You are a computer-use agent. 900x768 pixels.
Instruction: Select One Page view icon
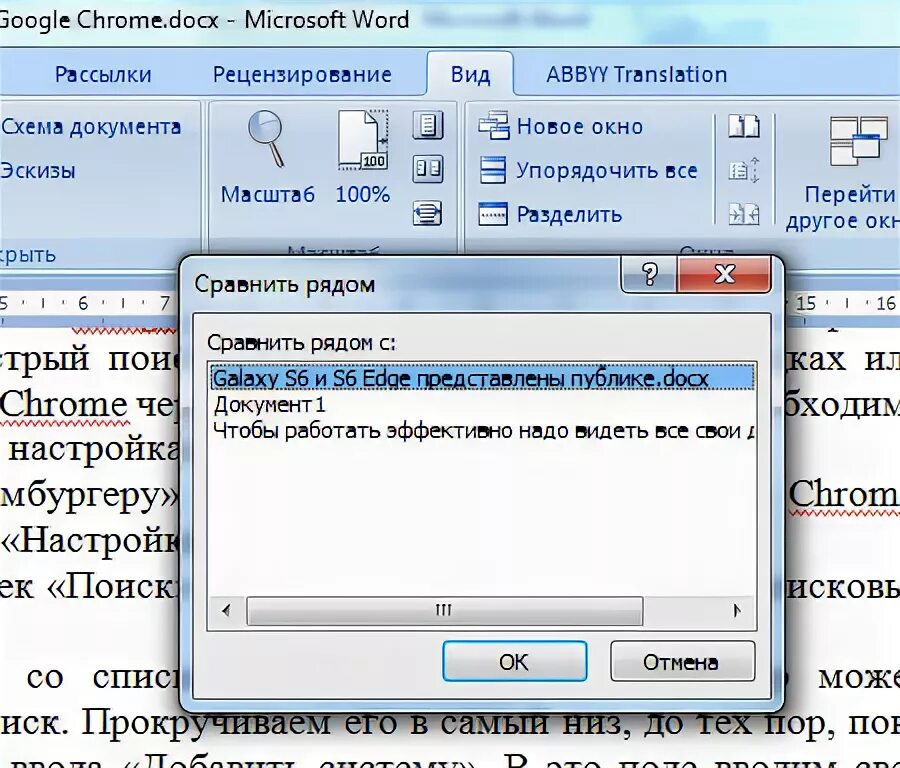428,125
